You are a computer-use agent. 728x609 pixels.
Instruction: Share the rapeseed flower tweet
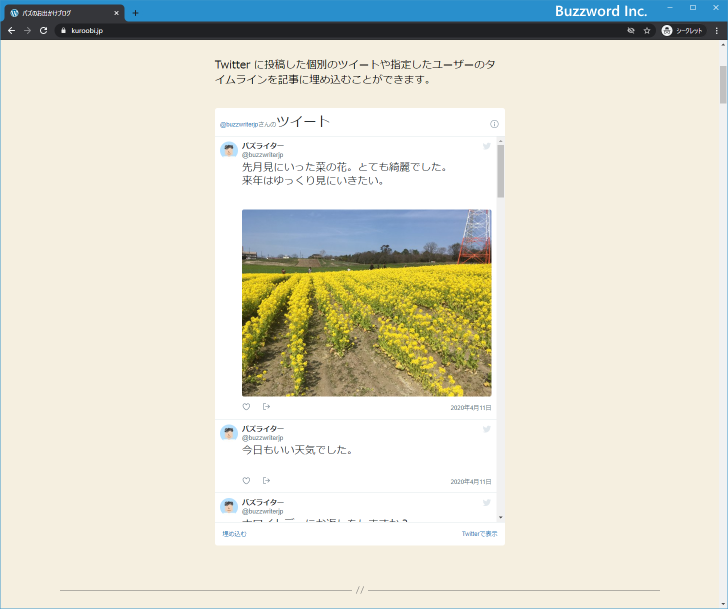[266, 407]
